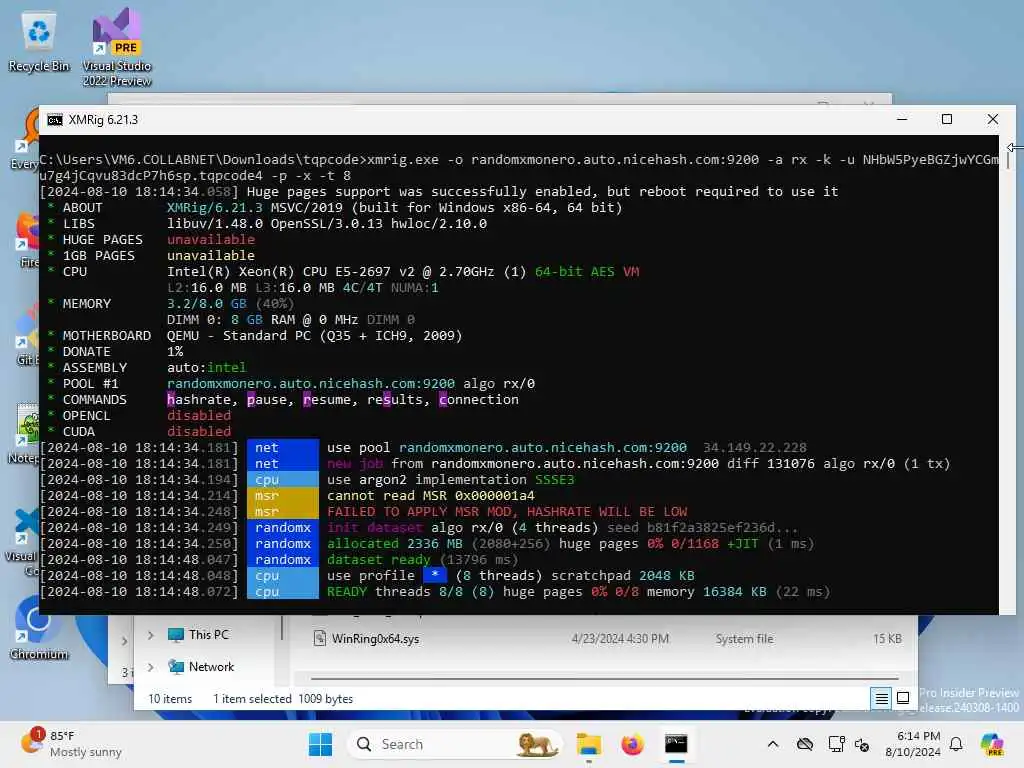This screenshot has width=1024, height=768.
Task: Click the Explorer horizontal scrollbar
Action: click(x=604, y=679)
